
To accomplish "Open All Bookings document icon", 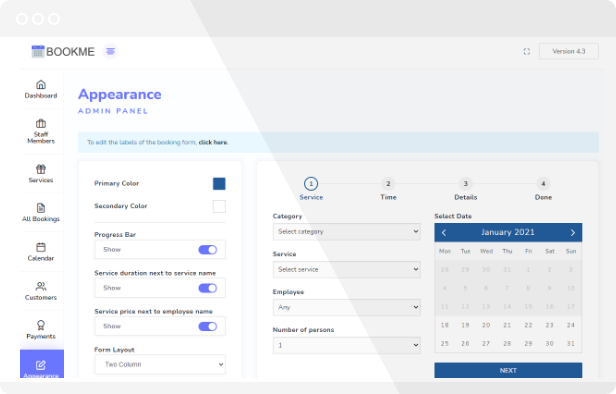I will coord(41,208).
